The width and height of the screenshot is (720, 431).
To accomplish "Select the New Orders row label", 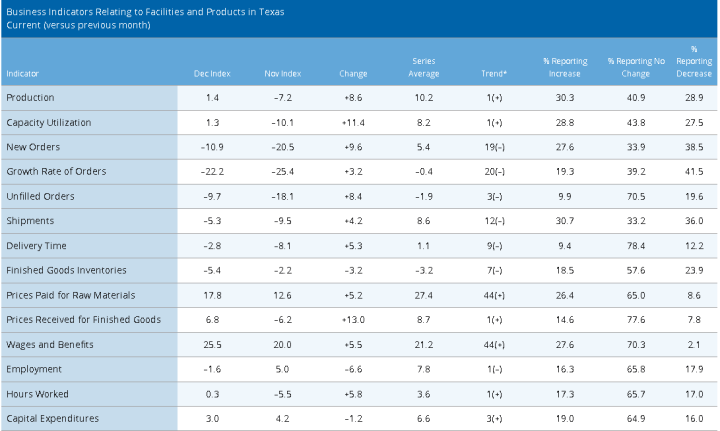I will coord(33,147).
